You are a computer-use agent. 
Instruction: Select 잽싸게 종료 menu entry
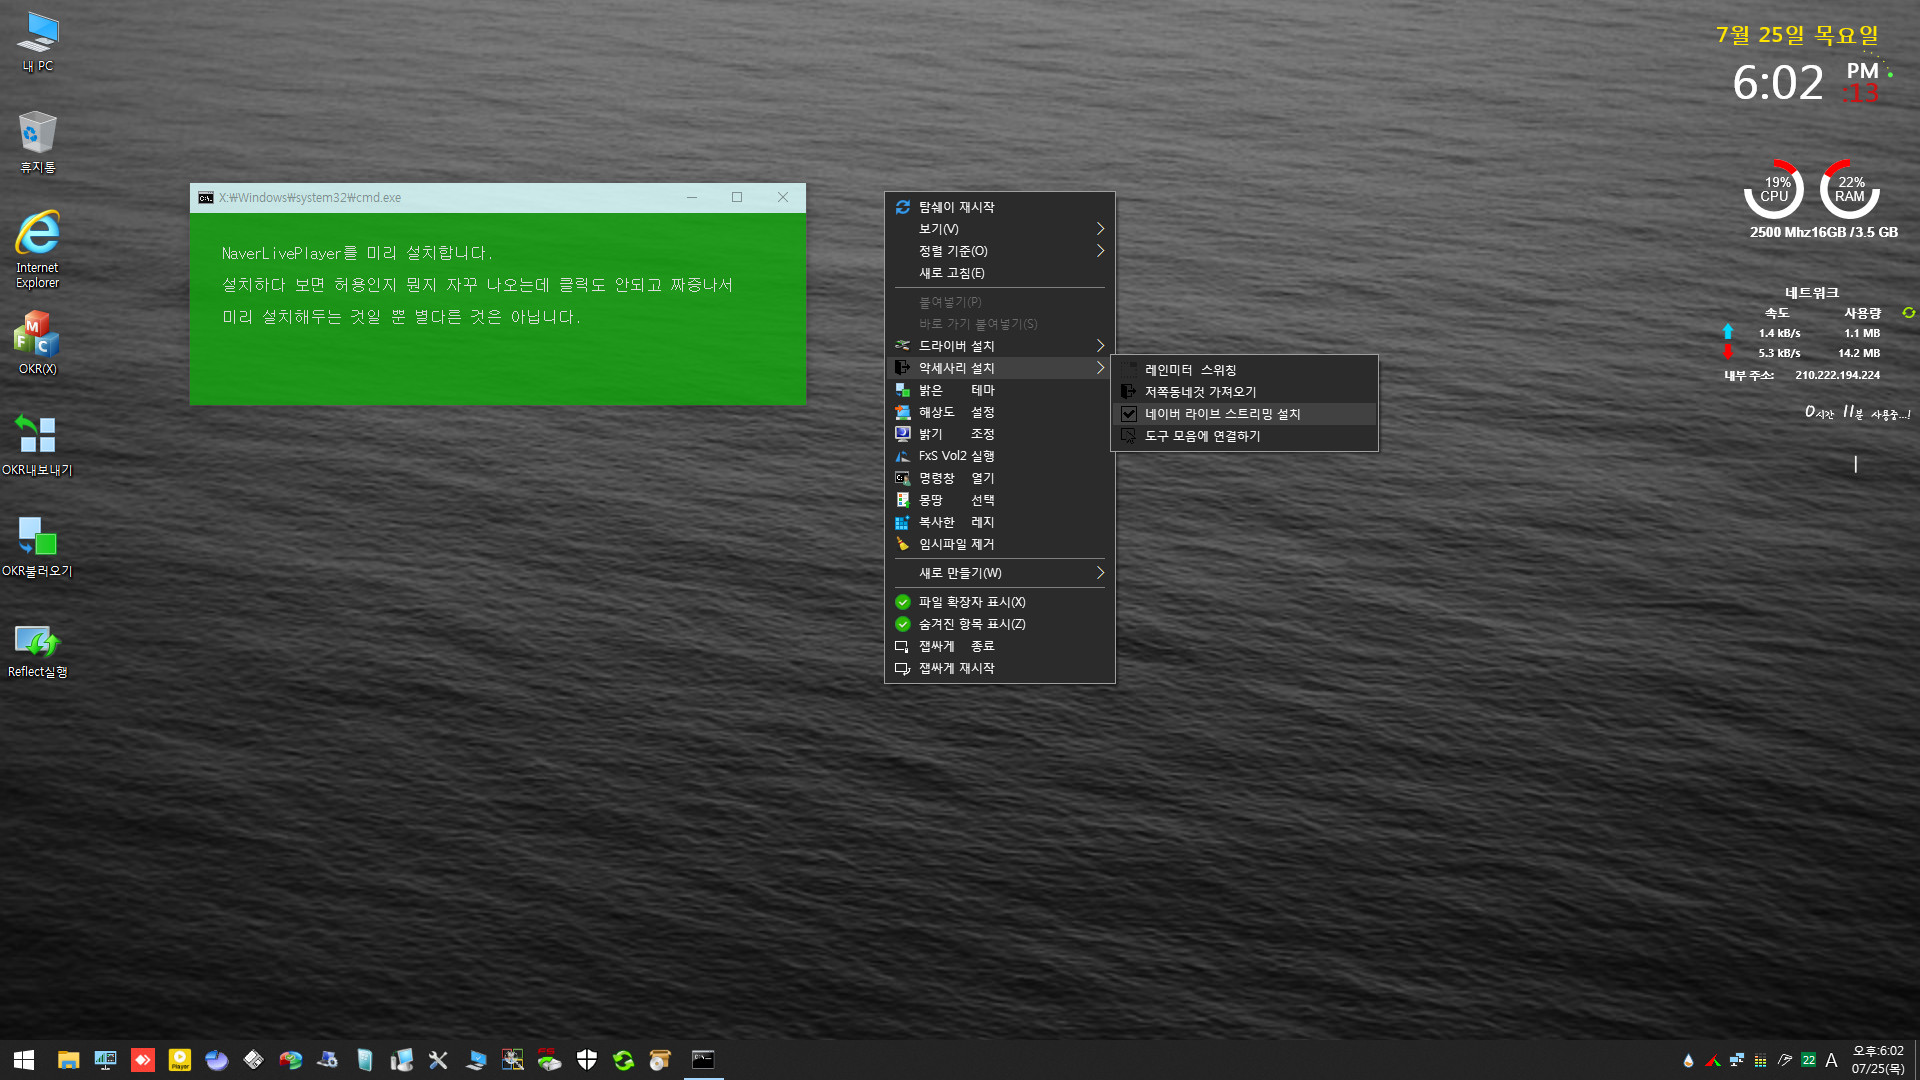(x=1000, y=646)
